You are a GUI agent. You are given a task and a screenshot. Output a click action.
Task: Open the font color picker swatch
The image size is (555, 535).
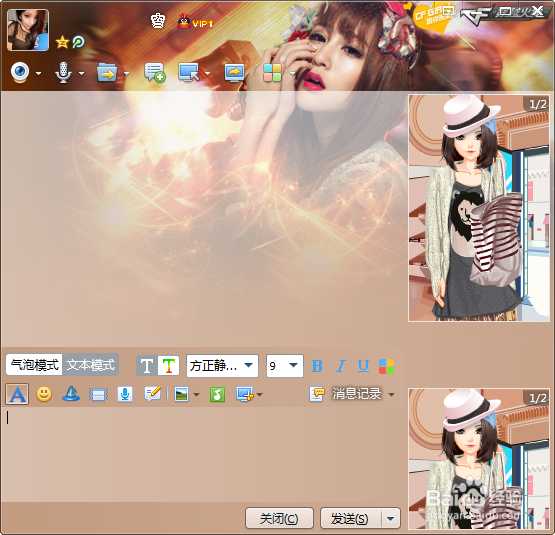387,366
